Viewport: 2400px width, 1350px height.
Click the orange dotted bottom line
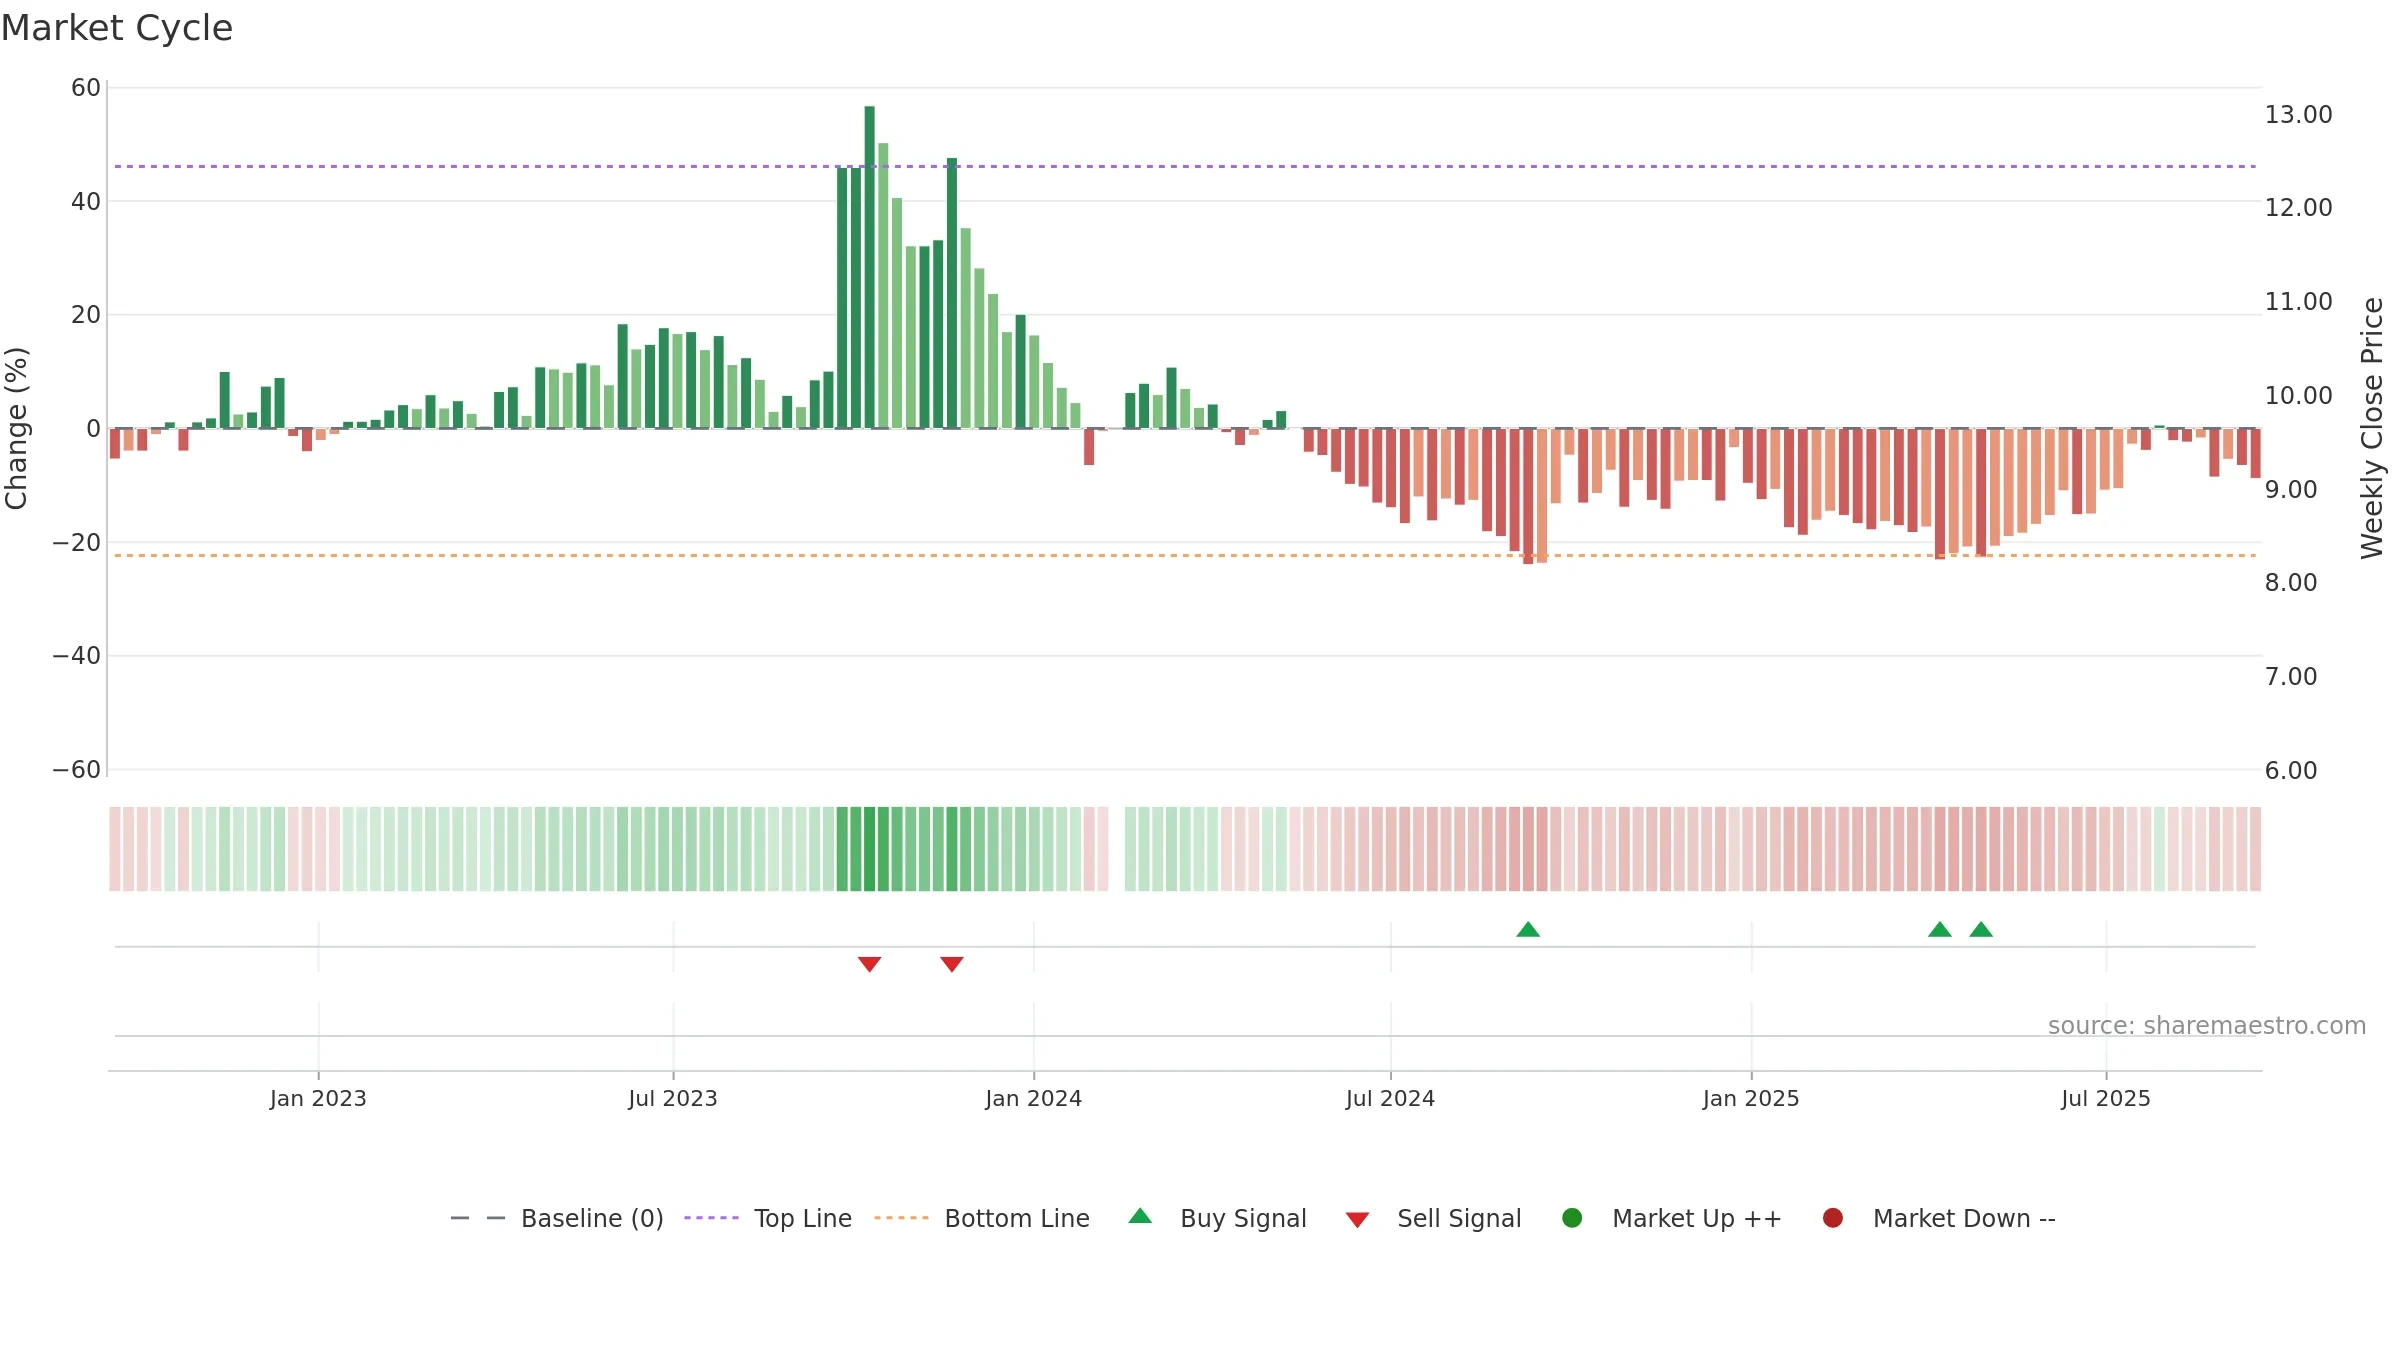point(1185,555)
